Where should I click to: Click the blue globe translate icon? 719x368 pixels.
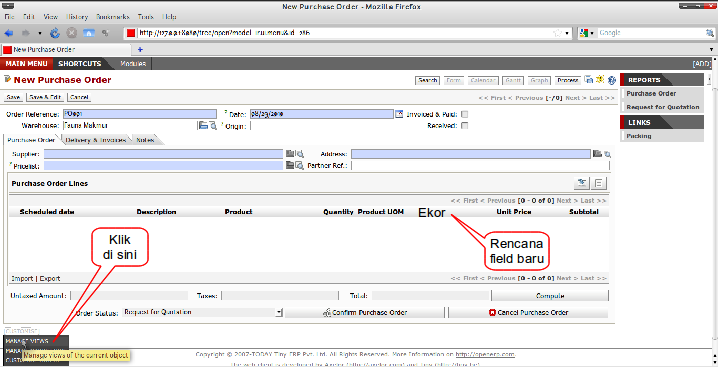click(x=612, y=80)
